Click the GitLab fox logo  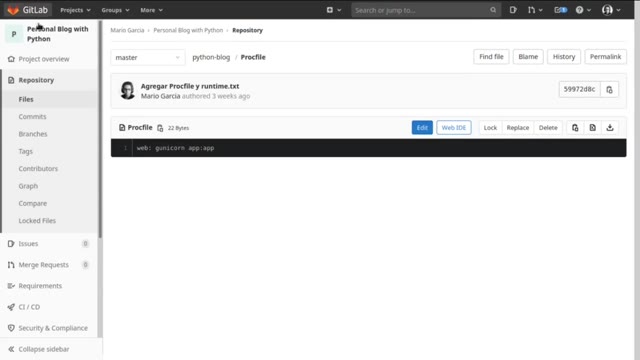point(13,10)
